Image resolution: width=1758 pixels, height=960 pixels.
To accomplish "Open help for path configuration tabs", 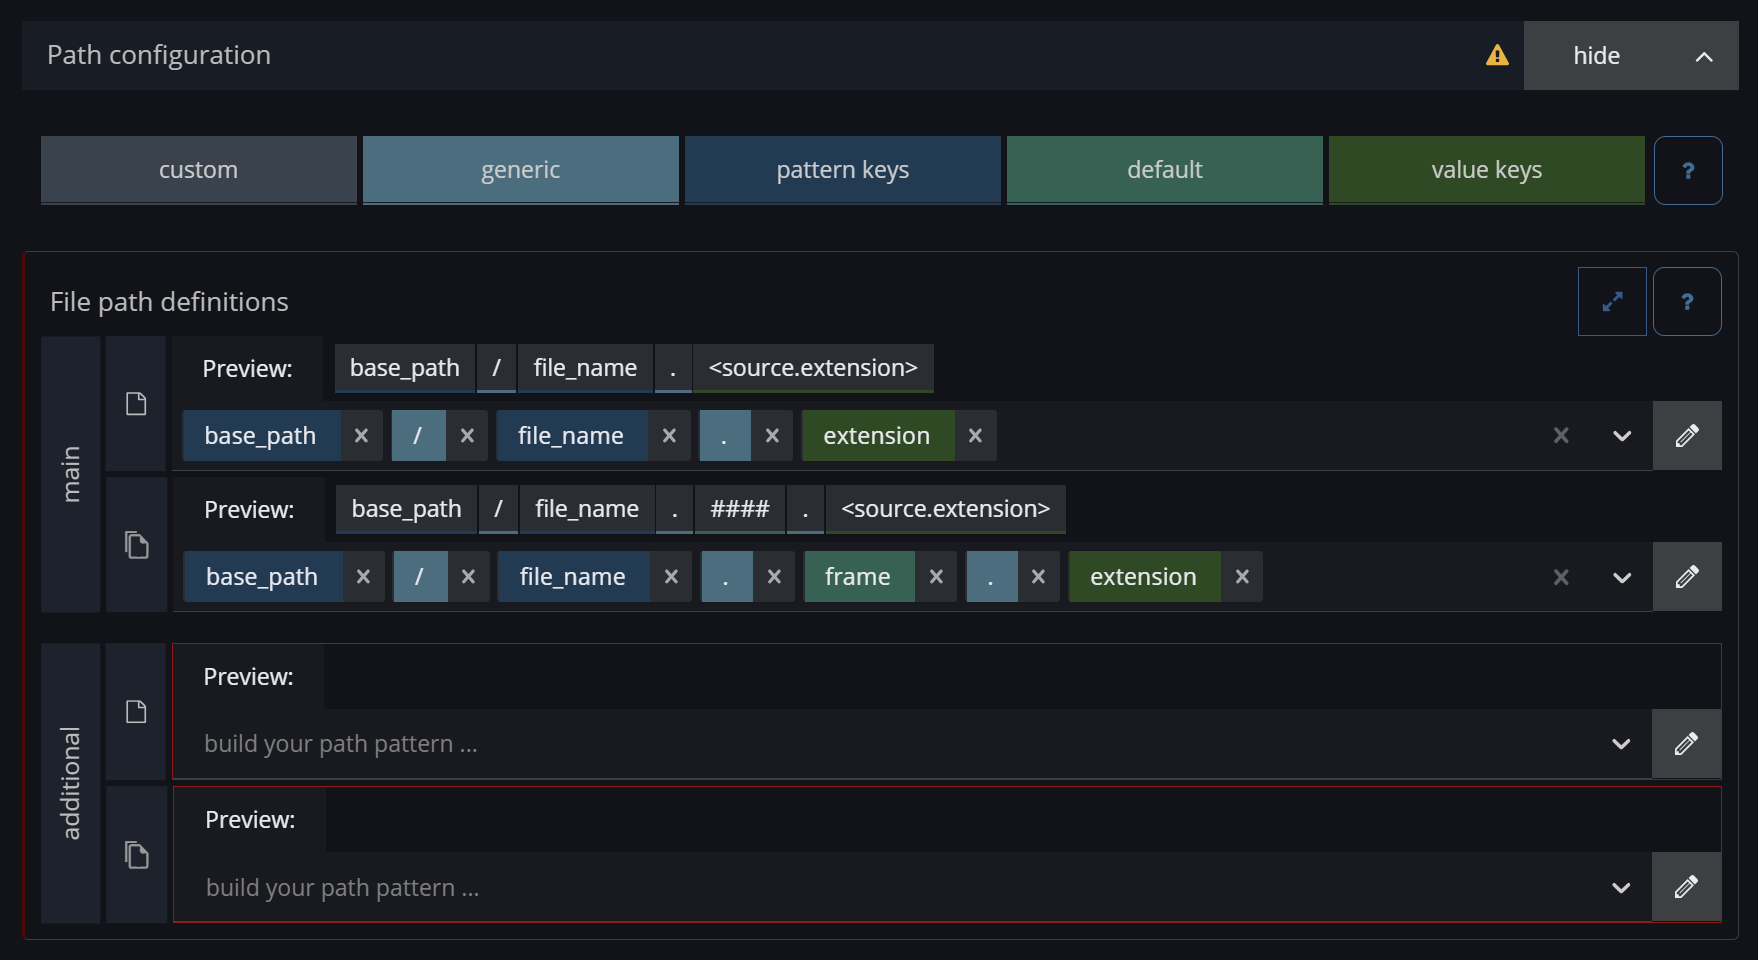I will coord(1687,170).
